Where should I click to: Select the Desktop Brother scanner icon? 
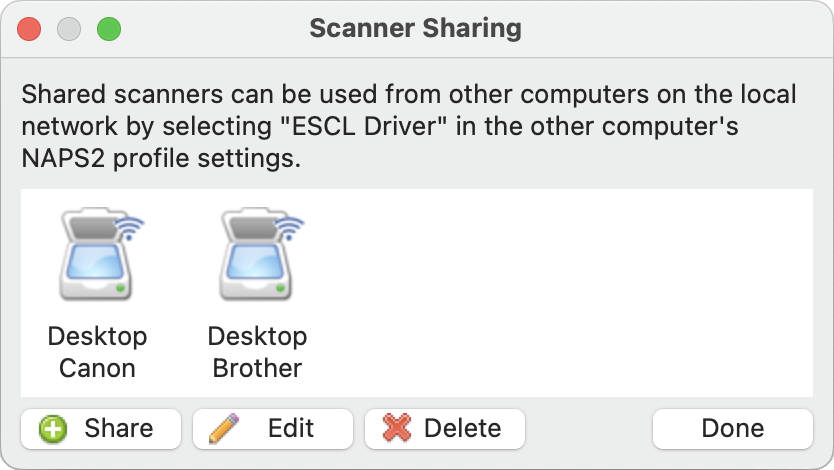pos(260,254)
